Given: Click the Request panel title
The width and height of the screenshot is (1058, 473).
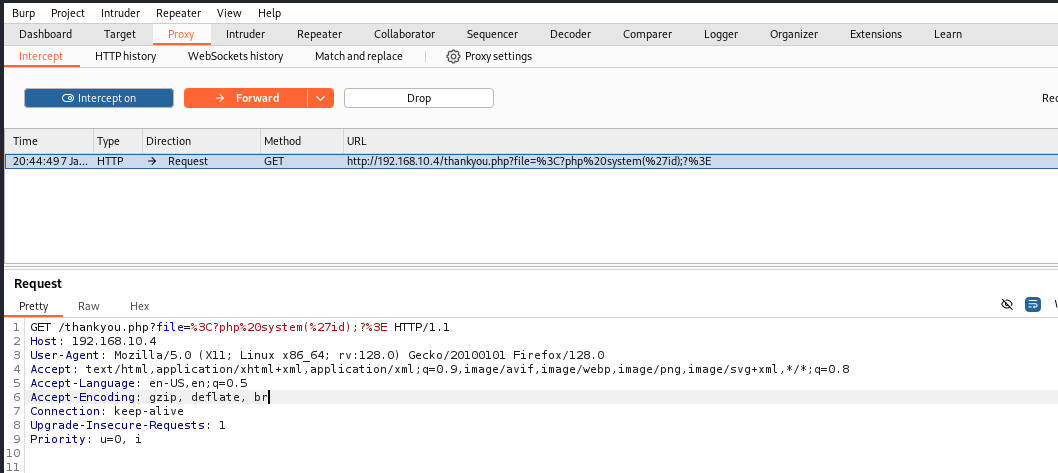Looking at the screenshot, I should tap(38, 283).
